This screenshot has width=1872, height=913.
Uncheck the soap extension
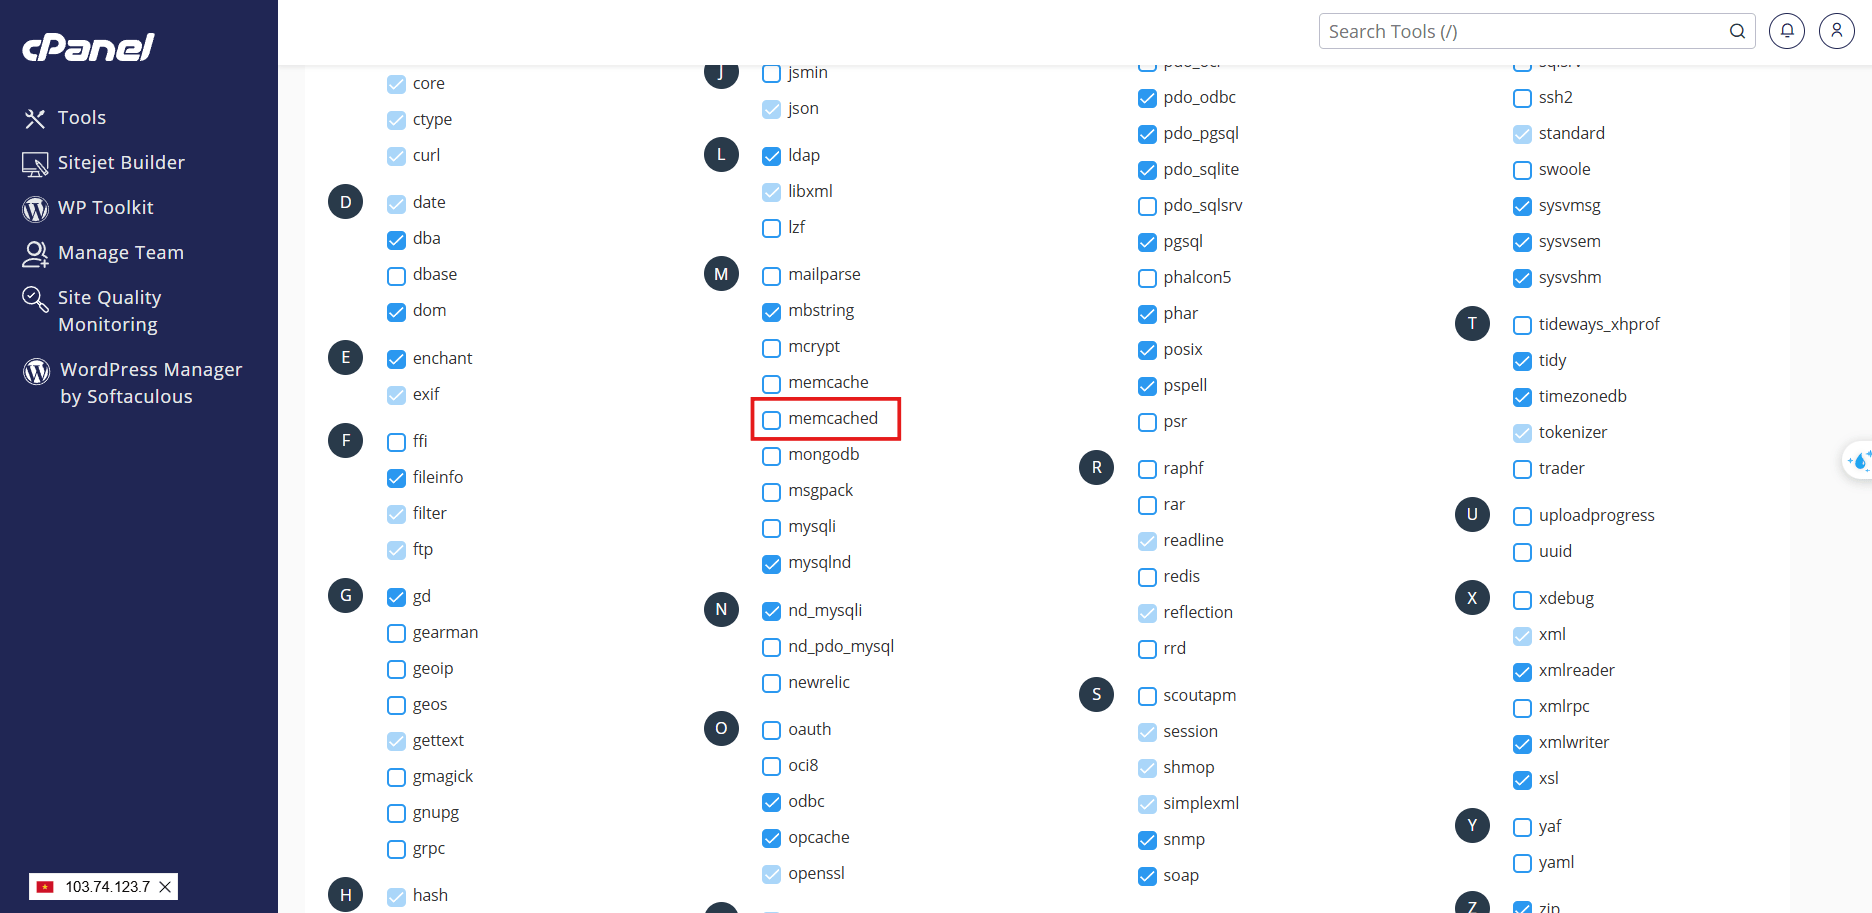pos(1148,877)
